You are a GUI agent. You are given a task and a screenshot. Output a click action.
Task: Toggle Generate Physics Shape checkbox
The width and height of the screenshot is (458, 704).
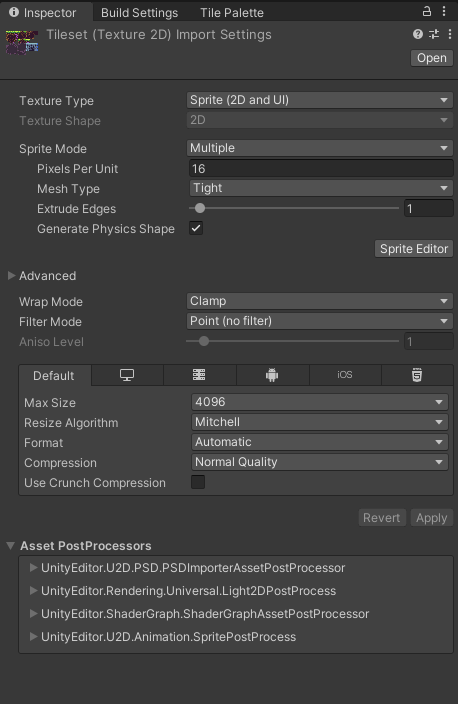(196, 228)
